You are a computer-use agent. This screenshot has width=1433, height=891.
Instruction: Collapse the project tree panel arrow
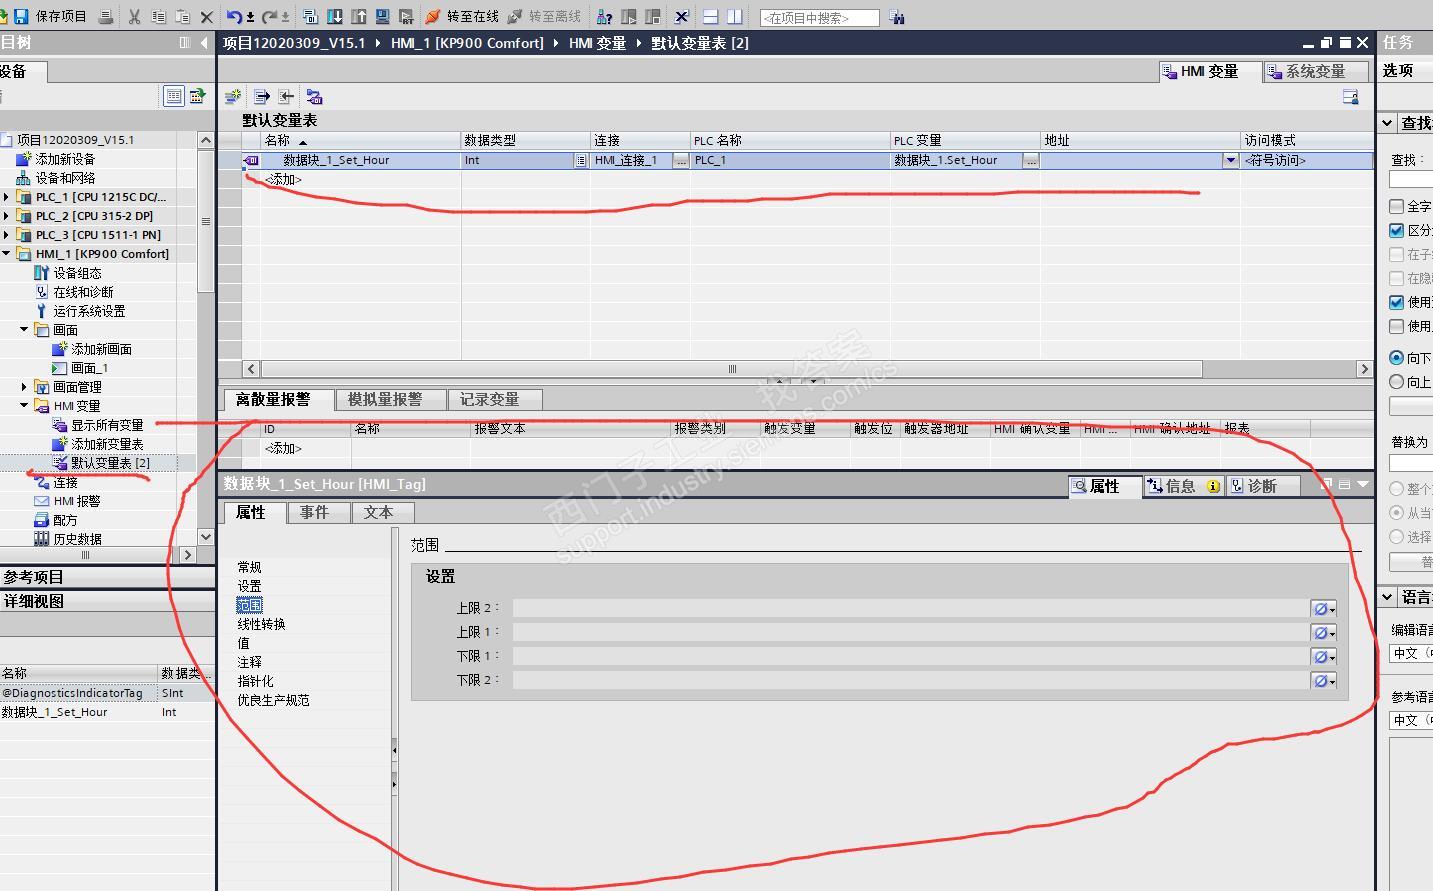204,42
